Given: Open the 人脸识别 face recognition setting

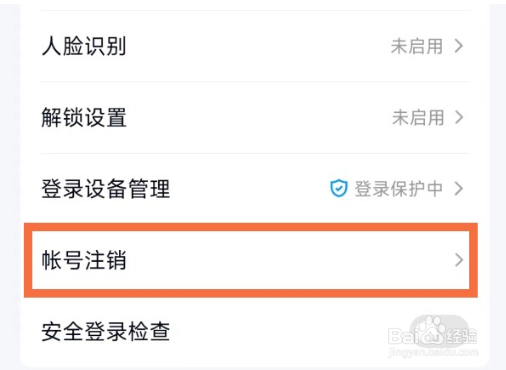Looking at the screenshot, I should [x=255, y=46].
